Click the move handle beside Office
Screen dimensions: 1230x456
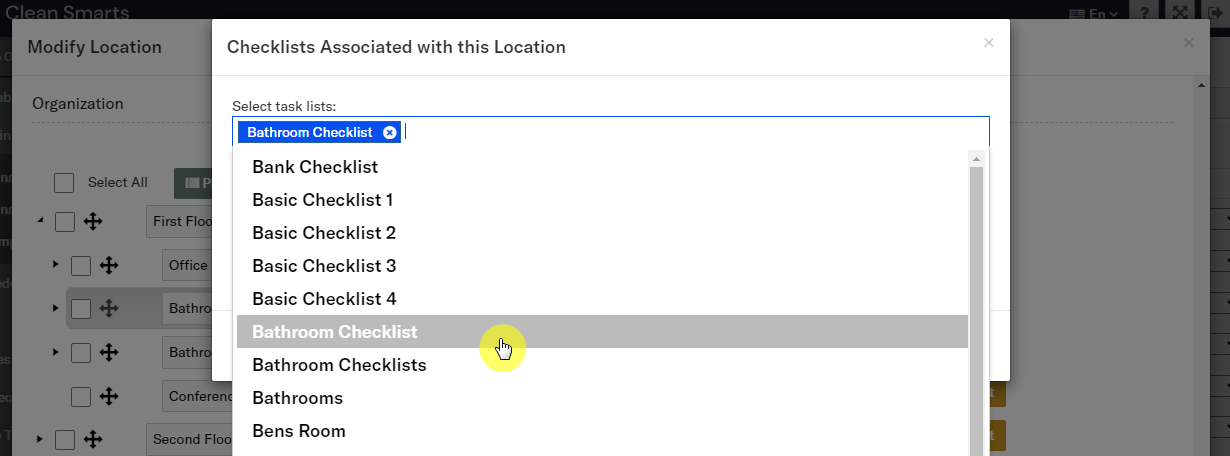tap(109, 265)
